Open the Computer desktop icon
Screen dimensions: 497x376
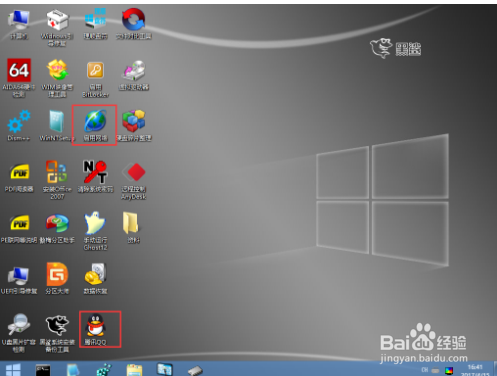(x=19, y=24)
